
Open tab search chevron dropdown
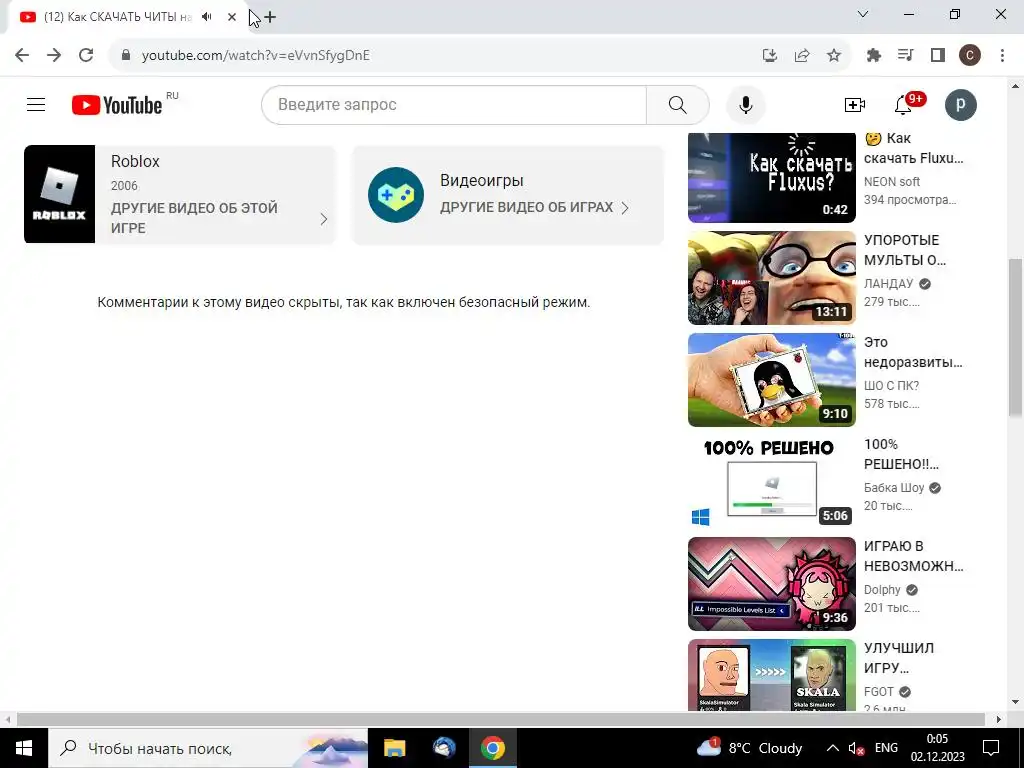pyautogui.click(x=863, y=14)
